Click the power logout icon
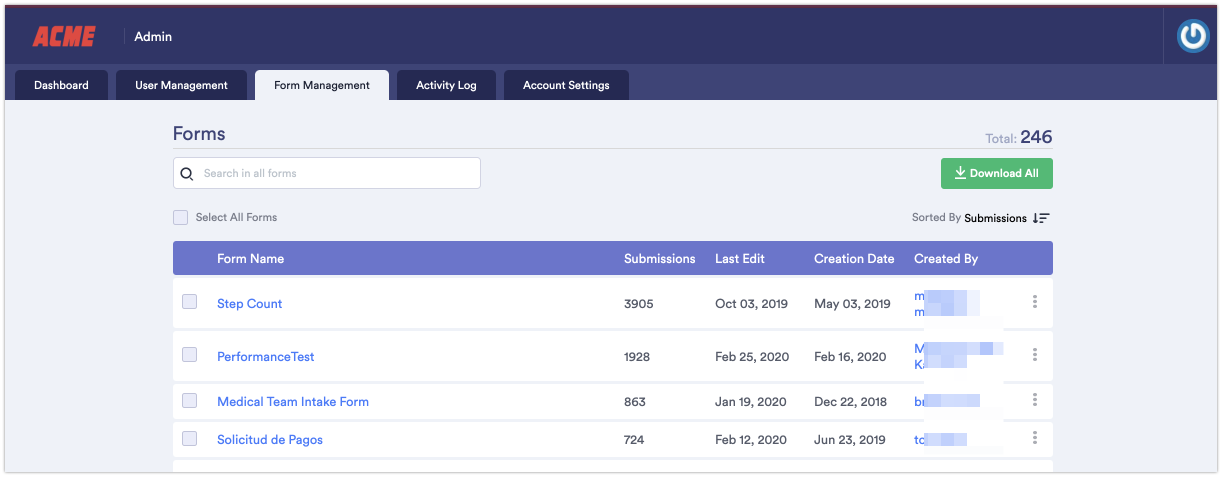The width and height of the screenshot is (1222, 477). [x=1192, y=37]
